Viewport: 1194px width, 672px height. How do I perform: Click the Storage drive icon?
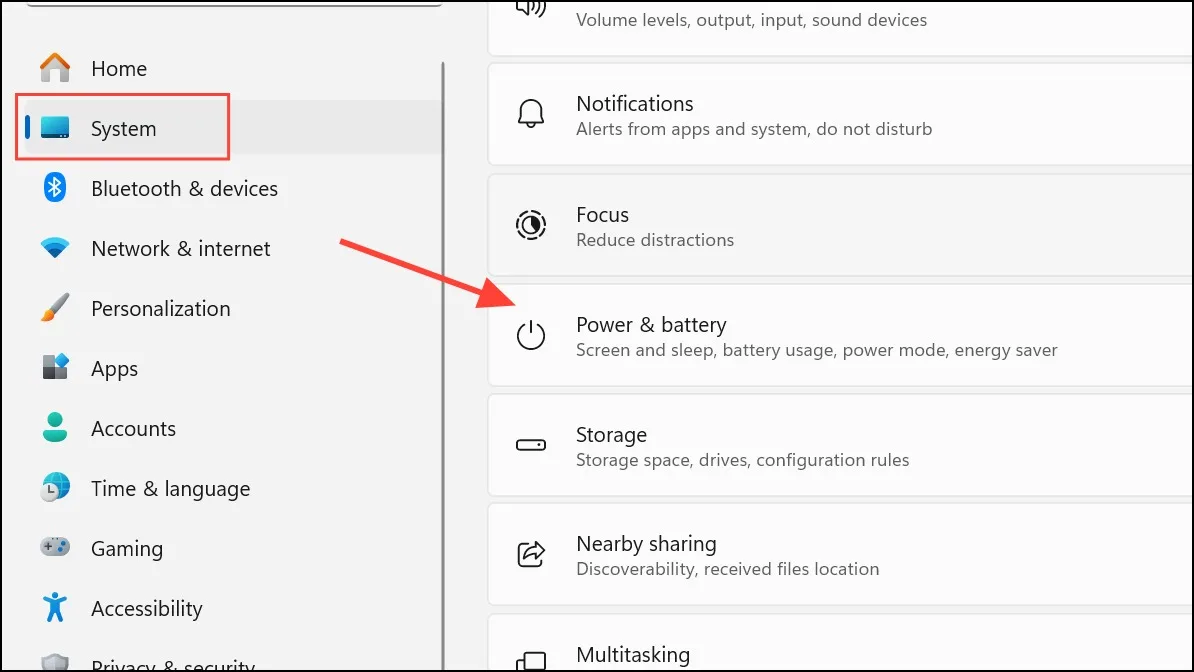[531, 445]
